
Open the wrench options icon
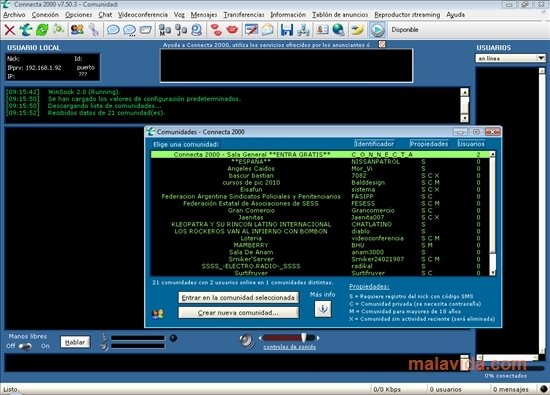tap(93, 30)
